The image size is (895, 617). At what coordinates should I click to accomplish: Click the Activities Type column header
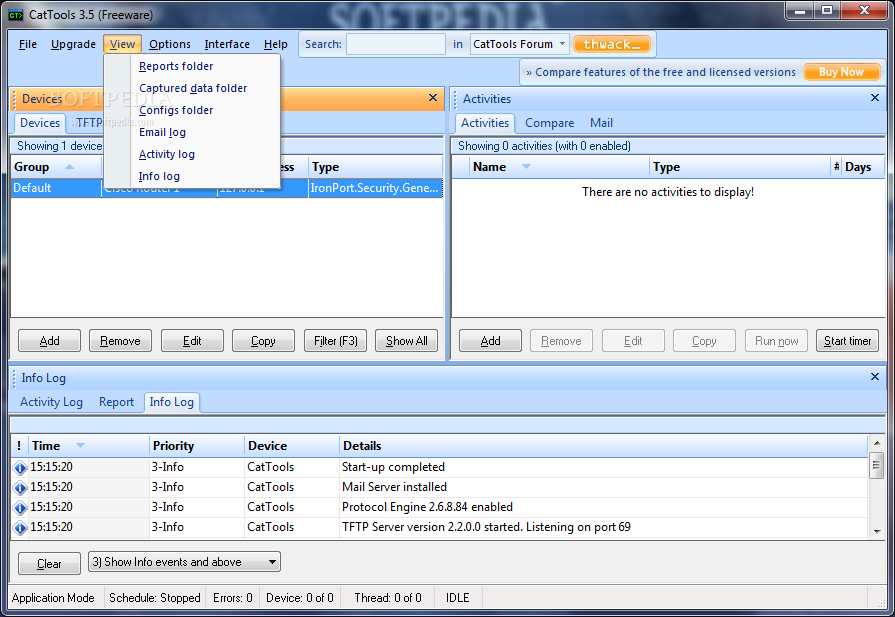tap(740, 167)
